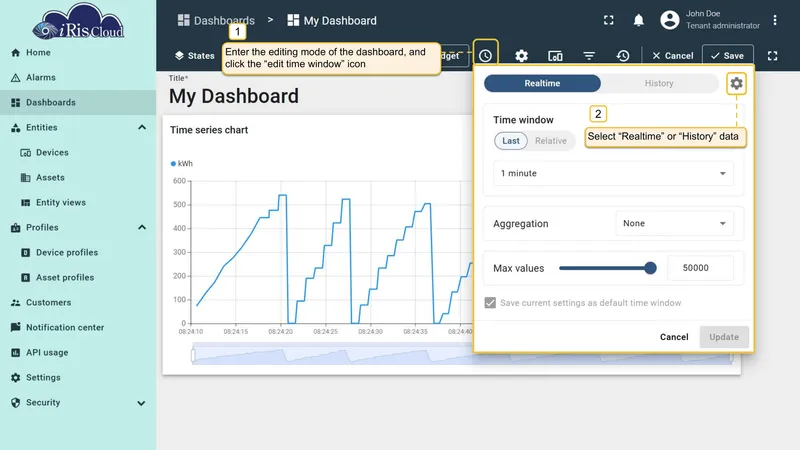Open version history icon in toolbar

(623, 56)
